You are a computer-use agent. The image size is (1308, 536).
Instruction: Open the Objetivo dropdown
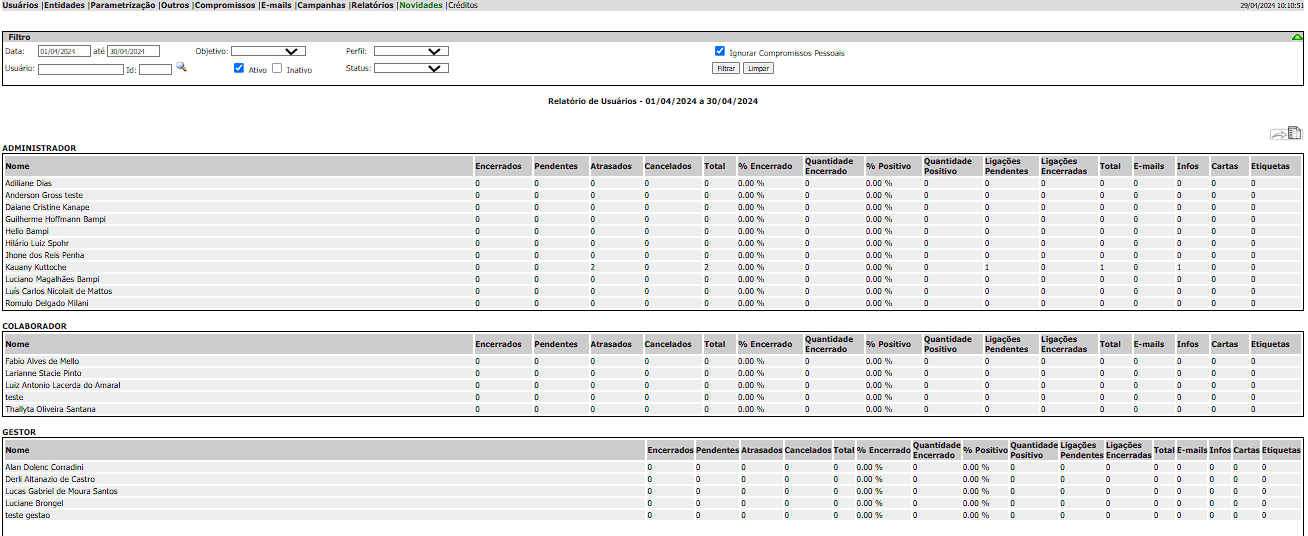coord(268,51)
